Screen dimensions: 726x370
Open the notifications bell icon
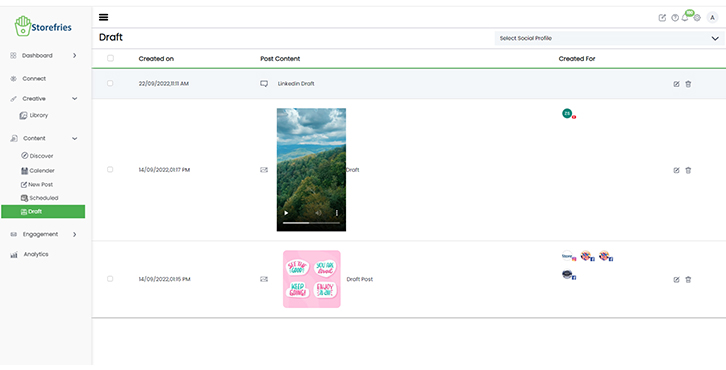point(685,18)
